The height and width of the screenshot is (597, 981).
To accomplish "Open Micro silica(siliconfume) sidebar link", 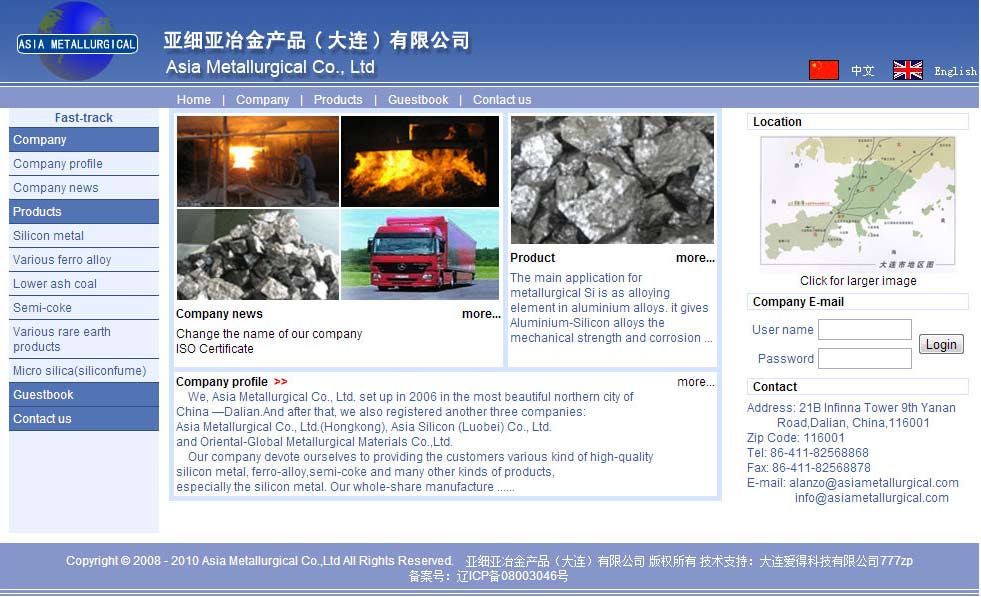I will pyautogui.click(x=80, y=371).
